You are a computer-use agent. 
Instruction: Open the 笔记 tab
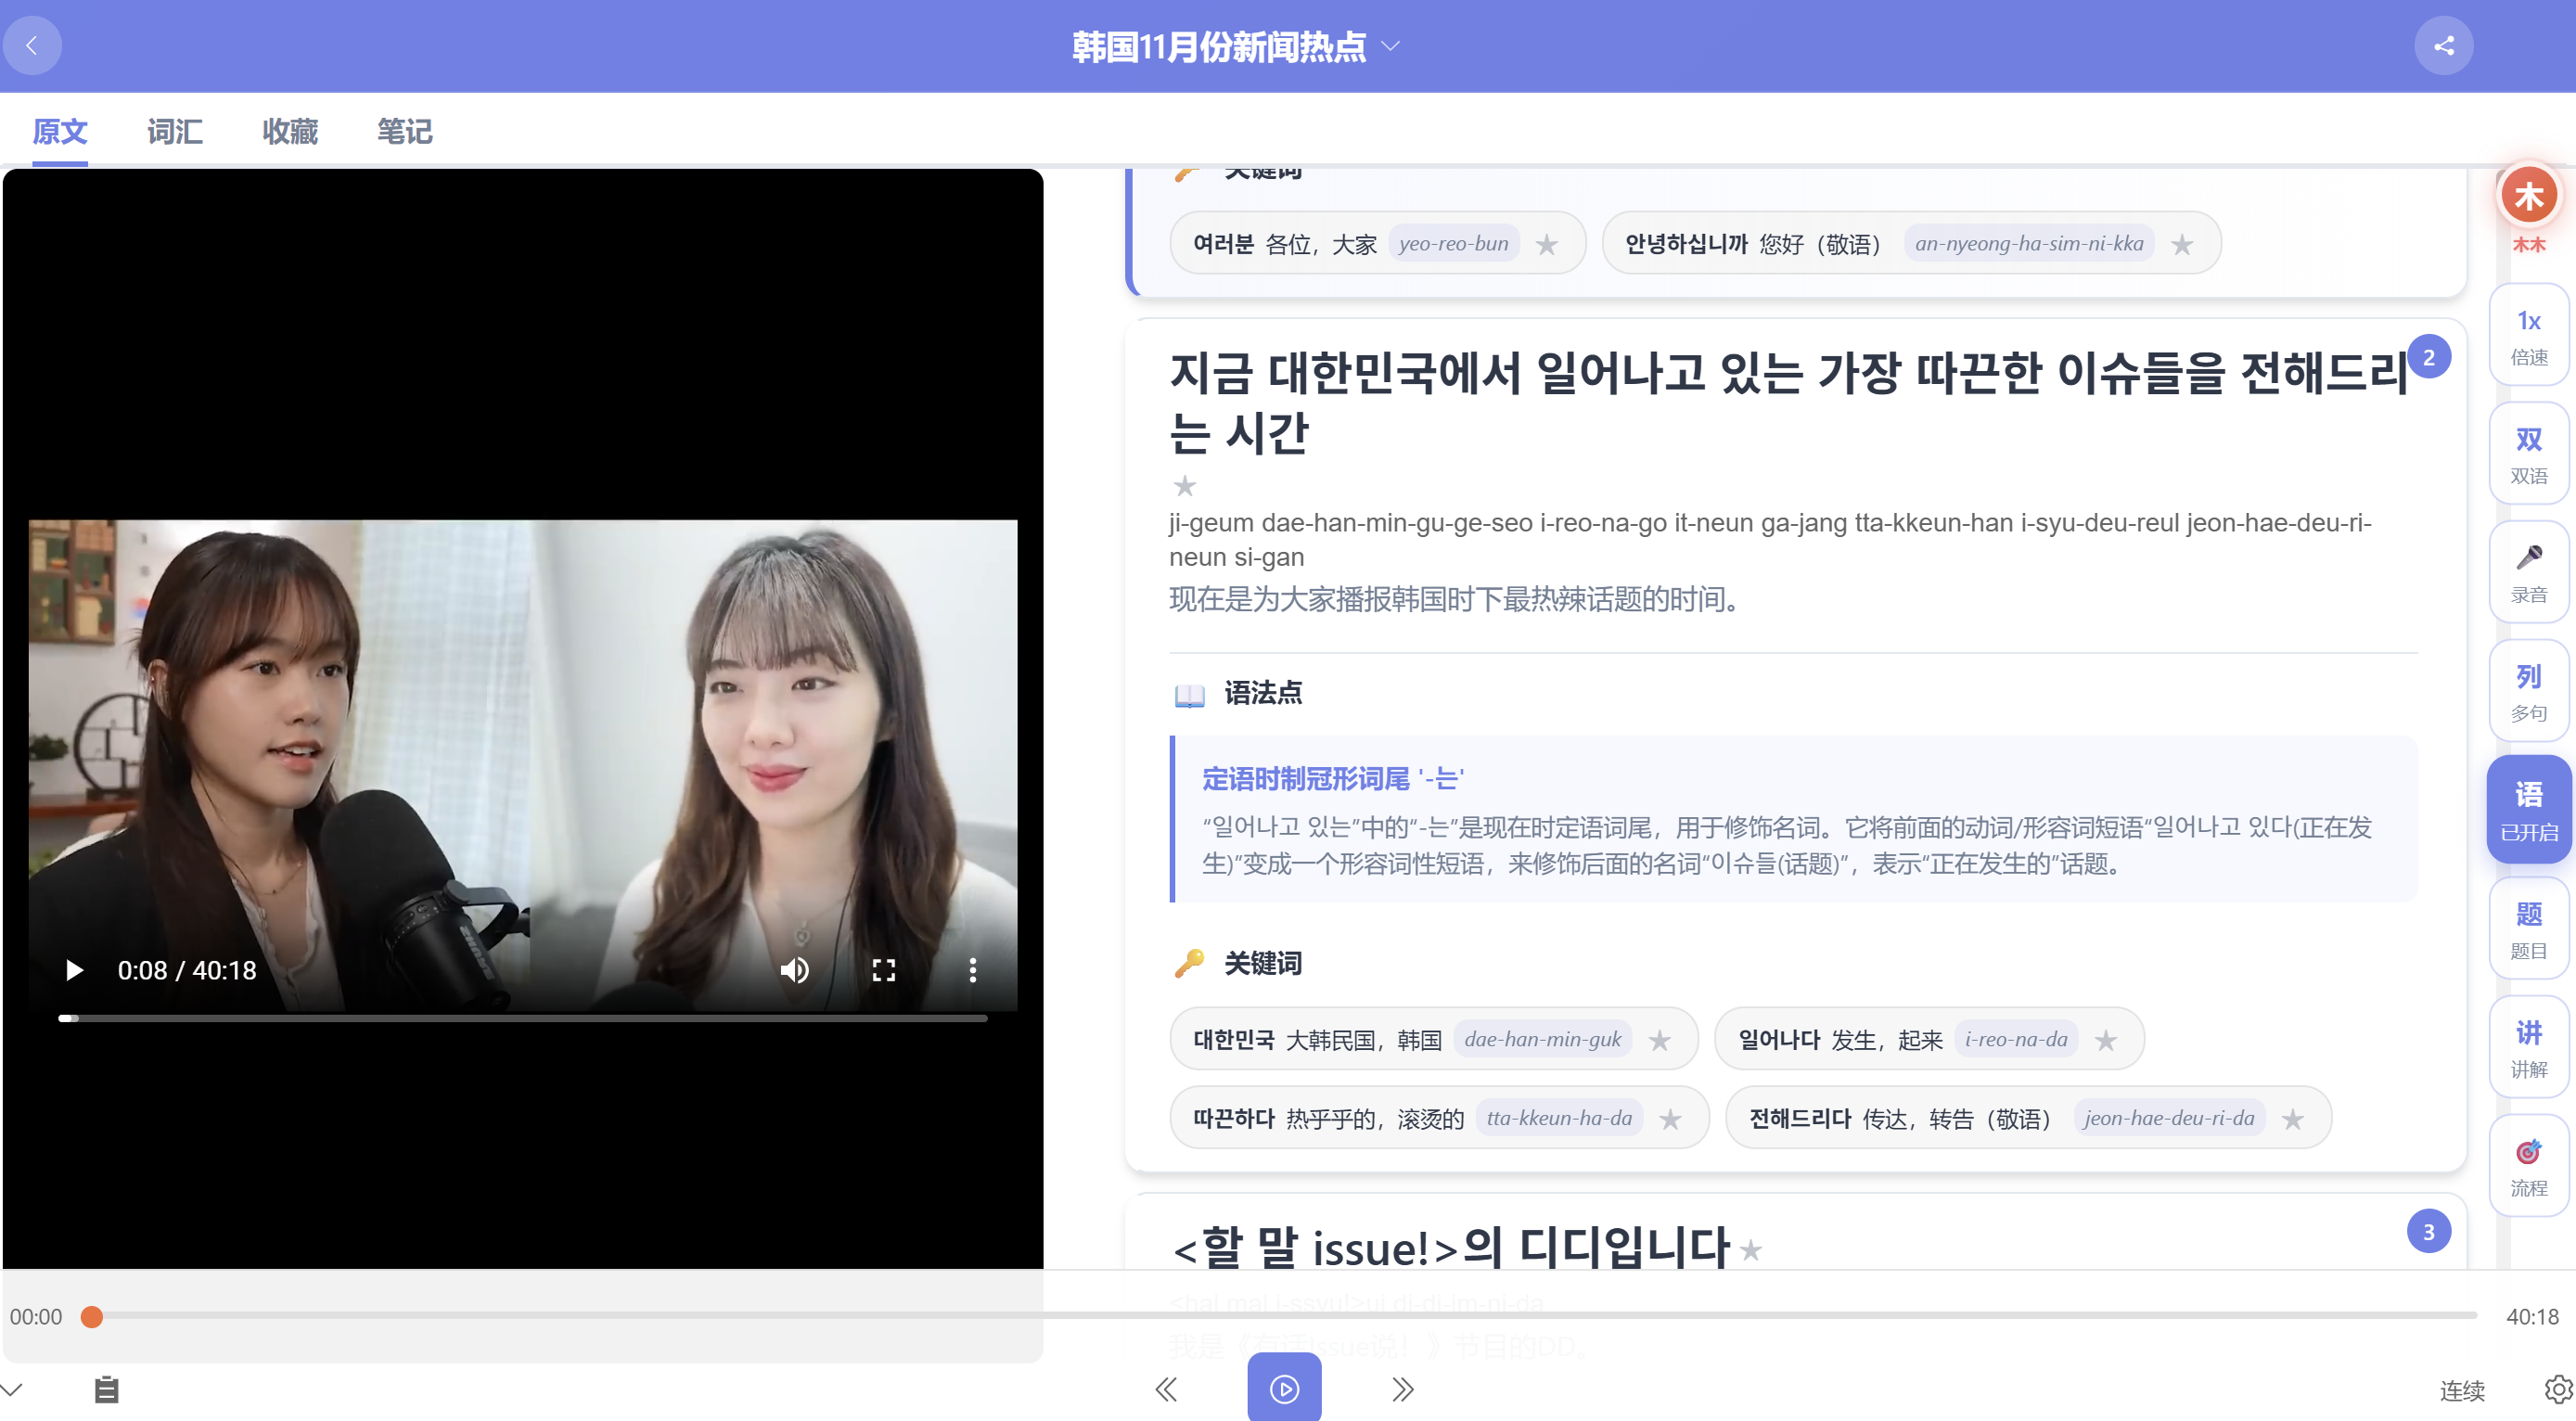404,131
